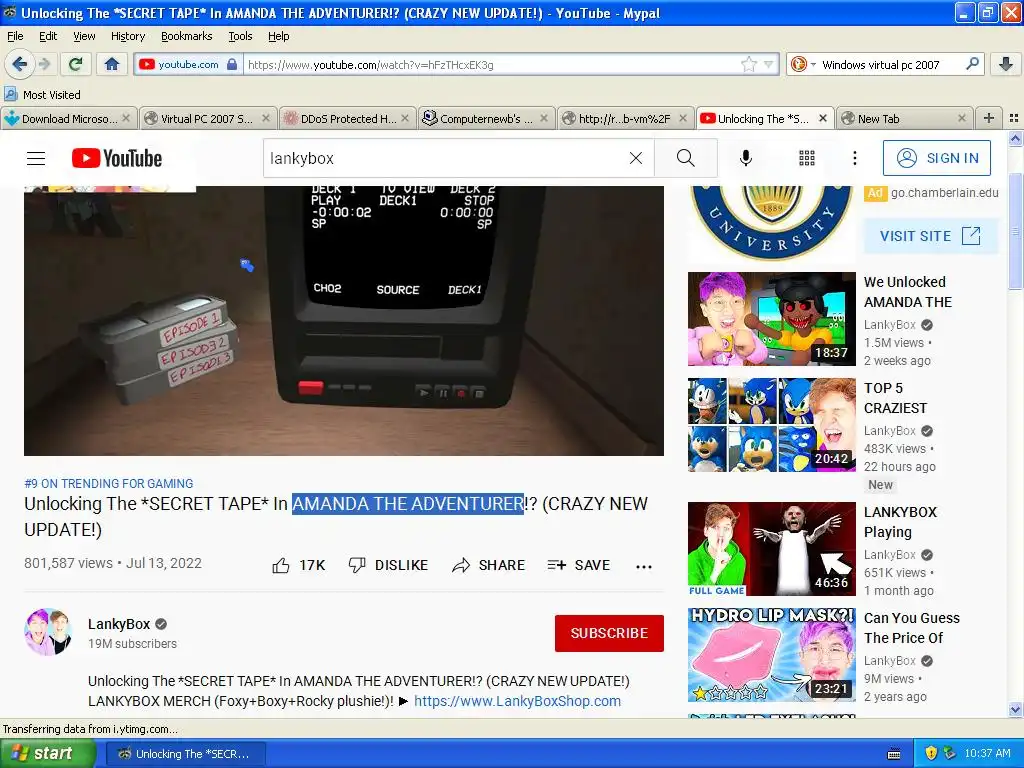The height and width of the screenshot is (768, 1024).
Task: Click the page scrollbar down arrow
Action: (1015, 709)
